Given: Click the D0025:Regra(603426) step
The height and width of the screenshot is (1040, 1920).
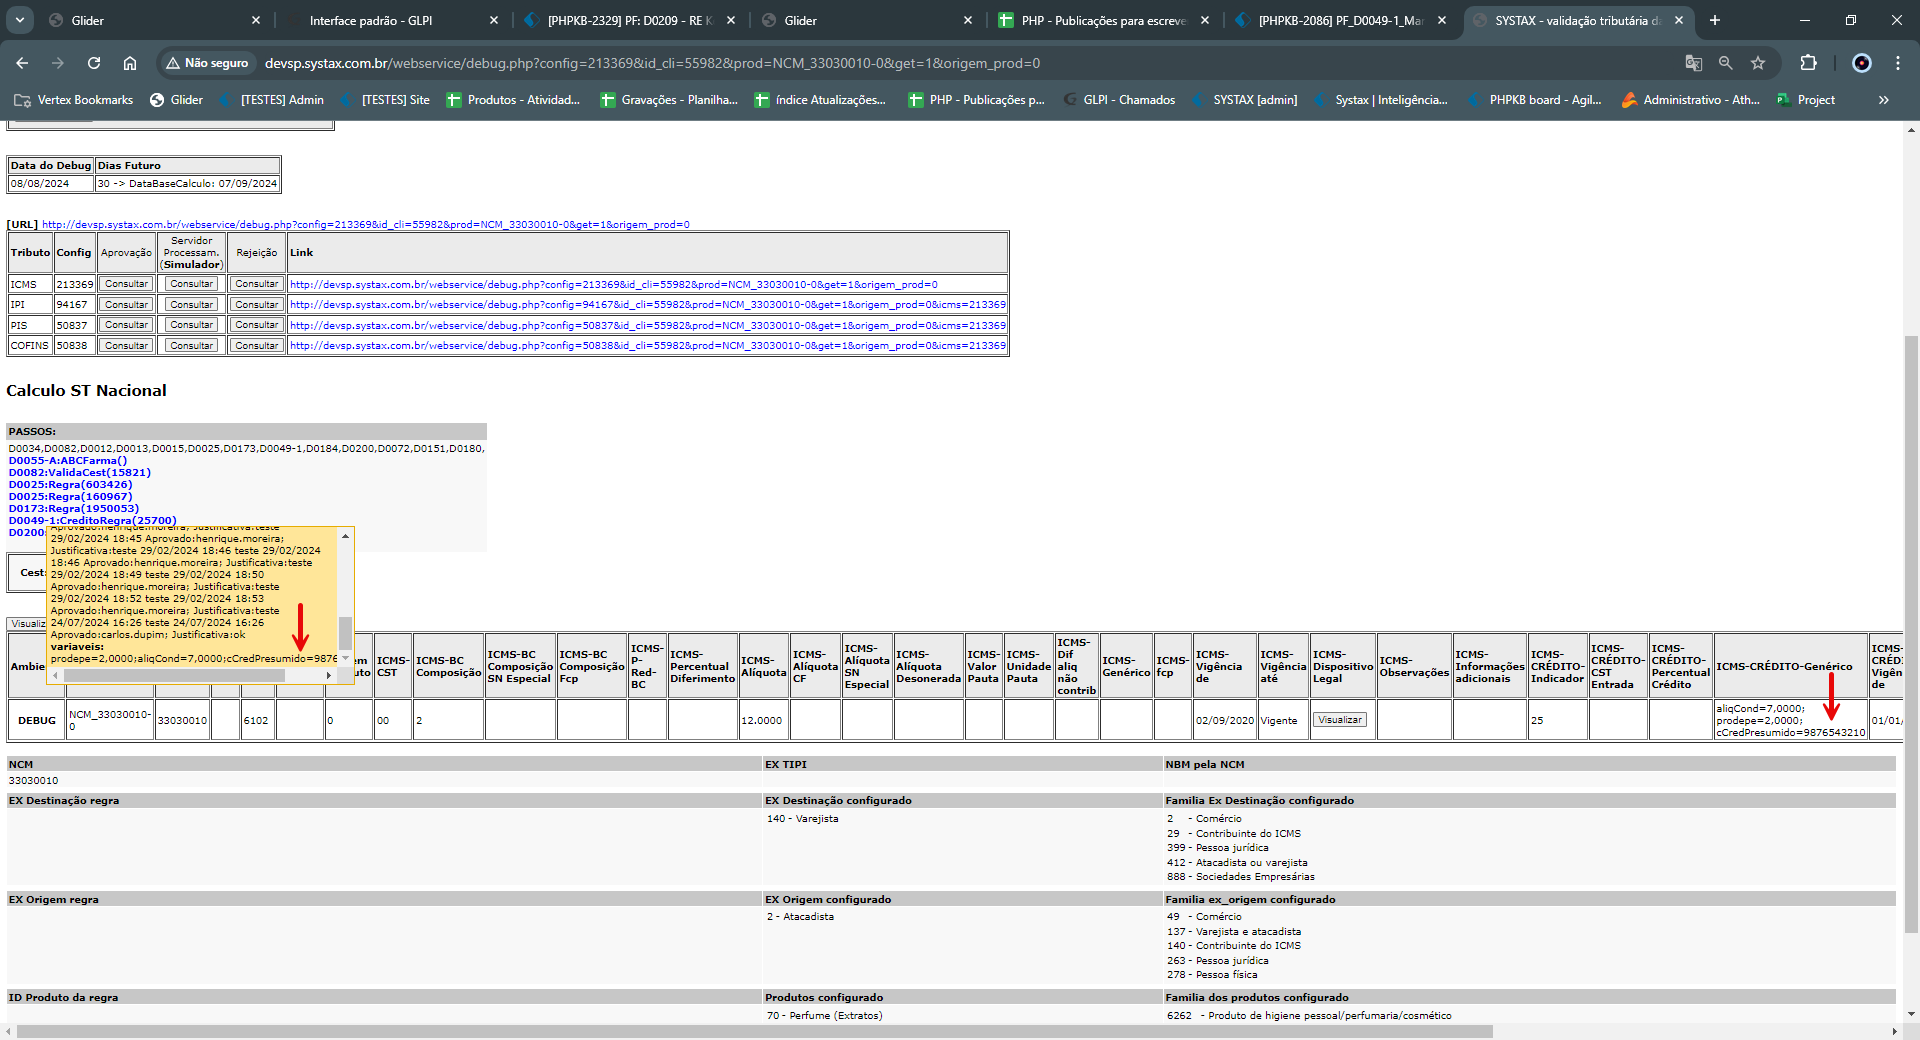Looking at the screenshot, I should (70, 485).
